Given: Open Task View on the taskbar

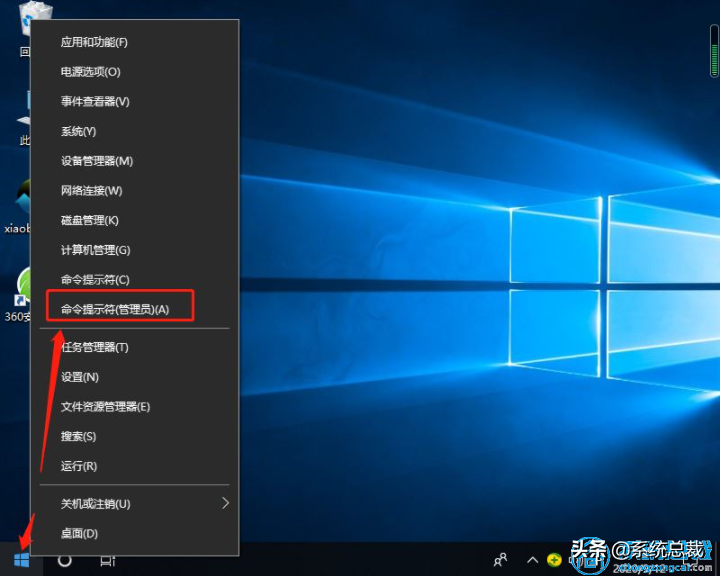Looking at the screenshot, I should coord(107,560).
